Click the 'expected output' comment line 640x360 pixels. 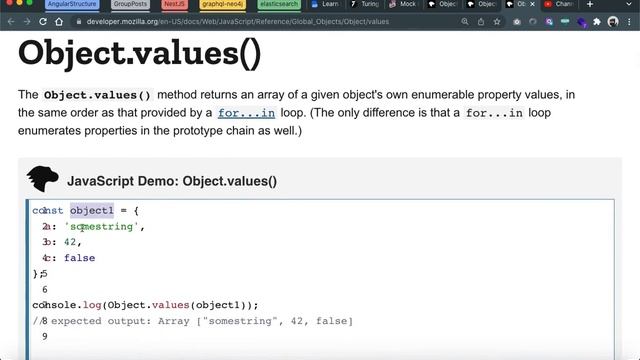[193, 321]
